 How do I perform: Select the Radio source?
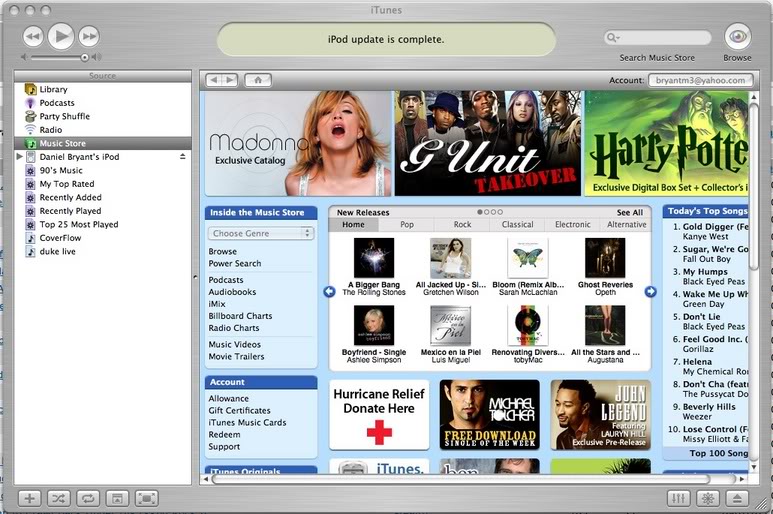(x=103, y=130)
